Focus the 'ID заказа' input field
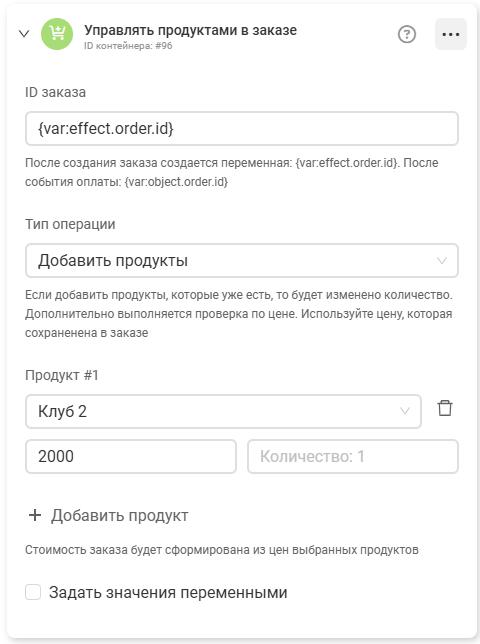This screenshot has width=480, height=644. (242, 129)
